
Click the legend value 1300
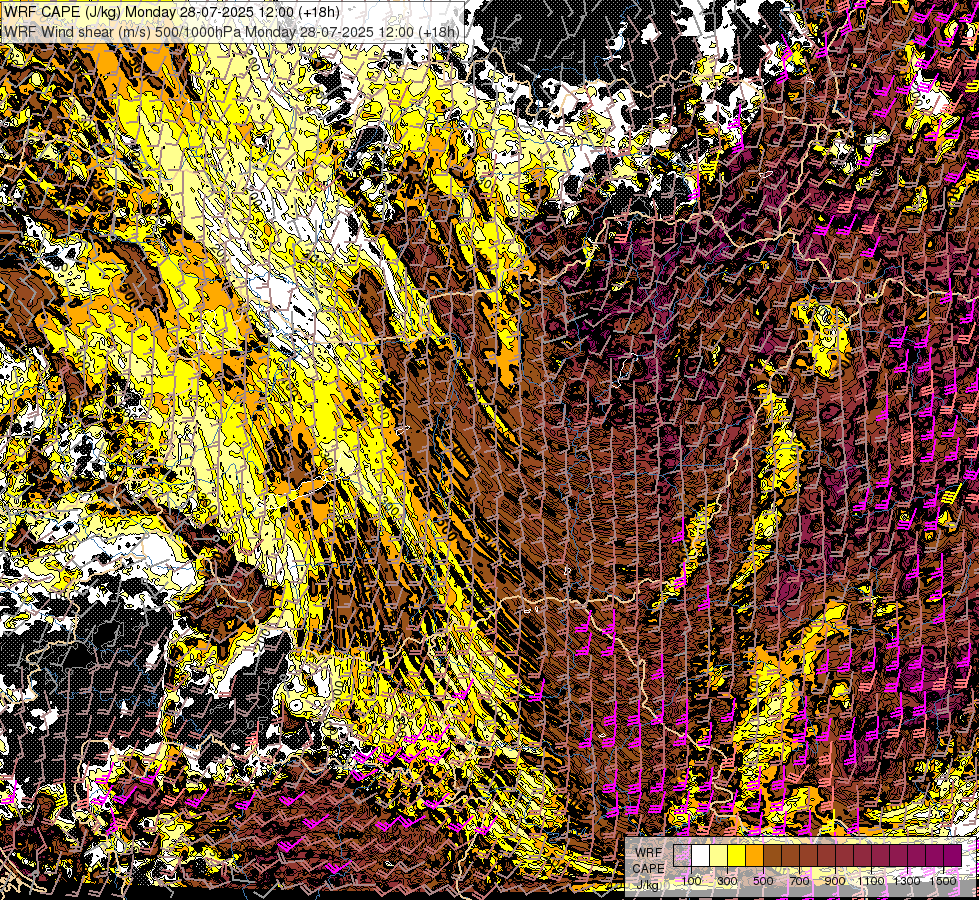tap(907, 881)
